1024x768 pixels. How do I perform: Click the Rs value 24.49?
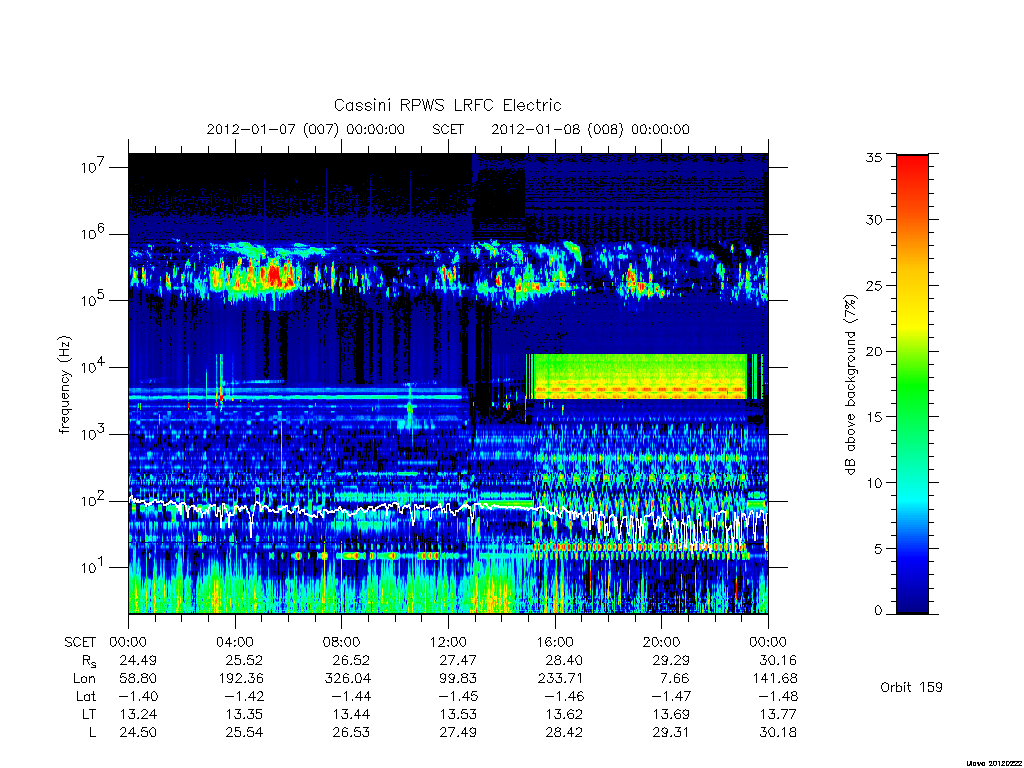(x=138, y=660)
